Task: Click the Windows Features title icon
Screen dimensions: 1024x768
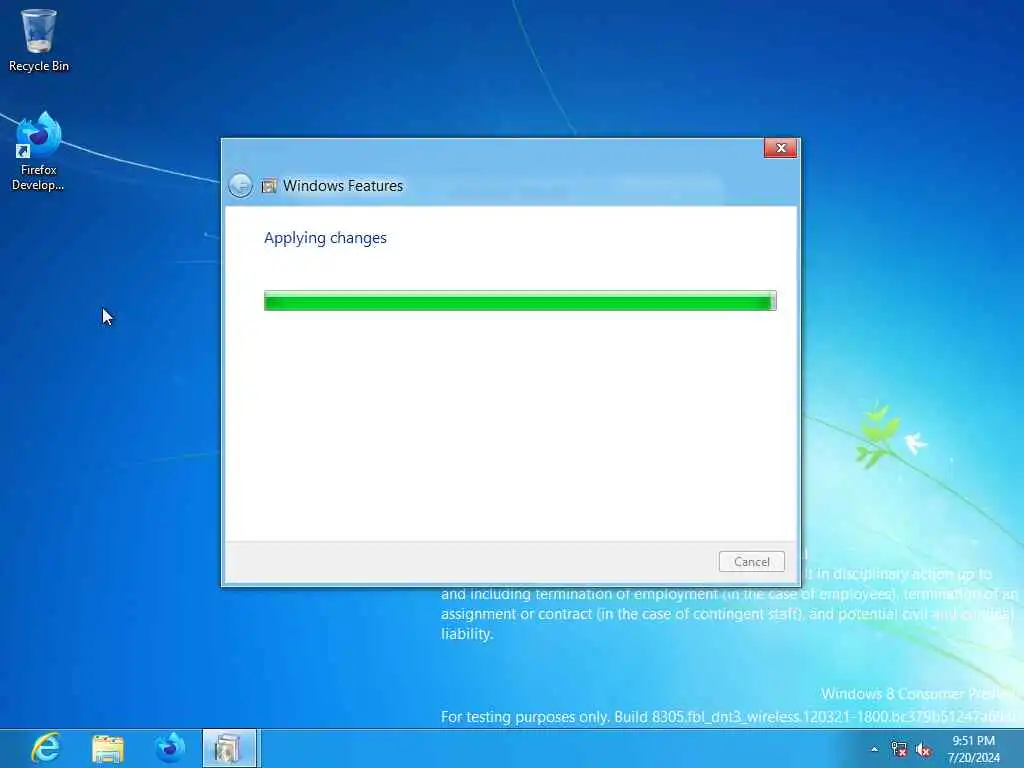Action: tap(269, 186)
